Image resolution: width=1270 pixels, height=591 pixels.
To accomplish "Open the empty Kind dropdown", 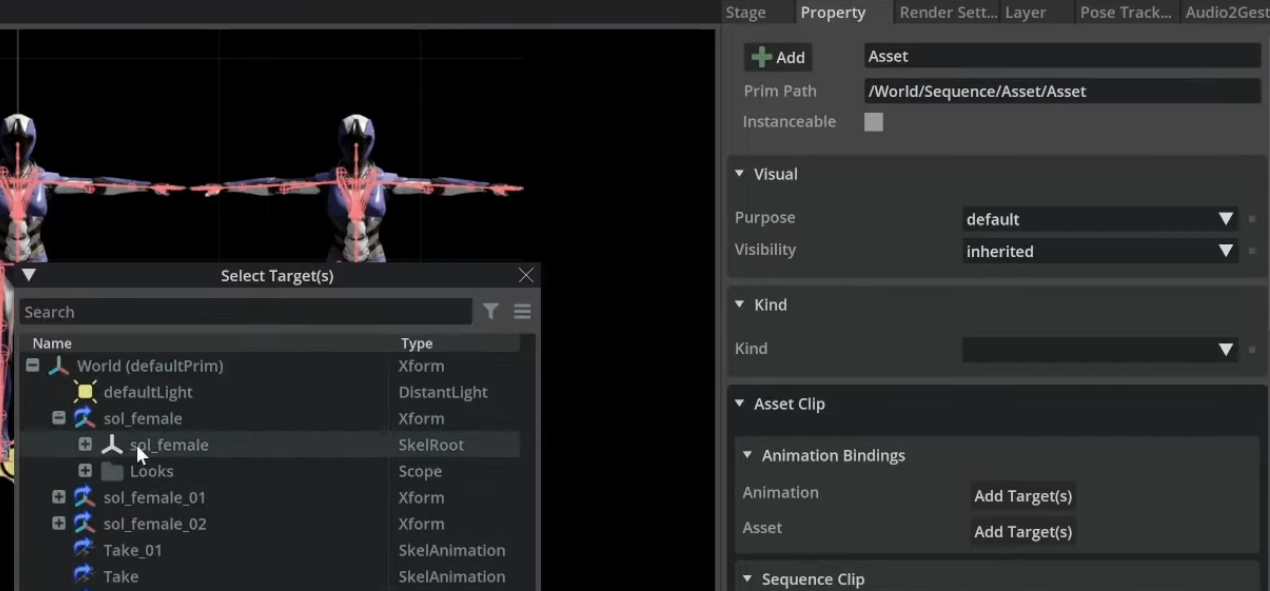I will (1100, 349).
